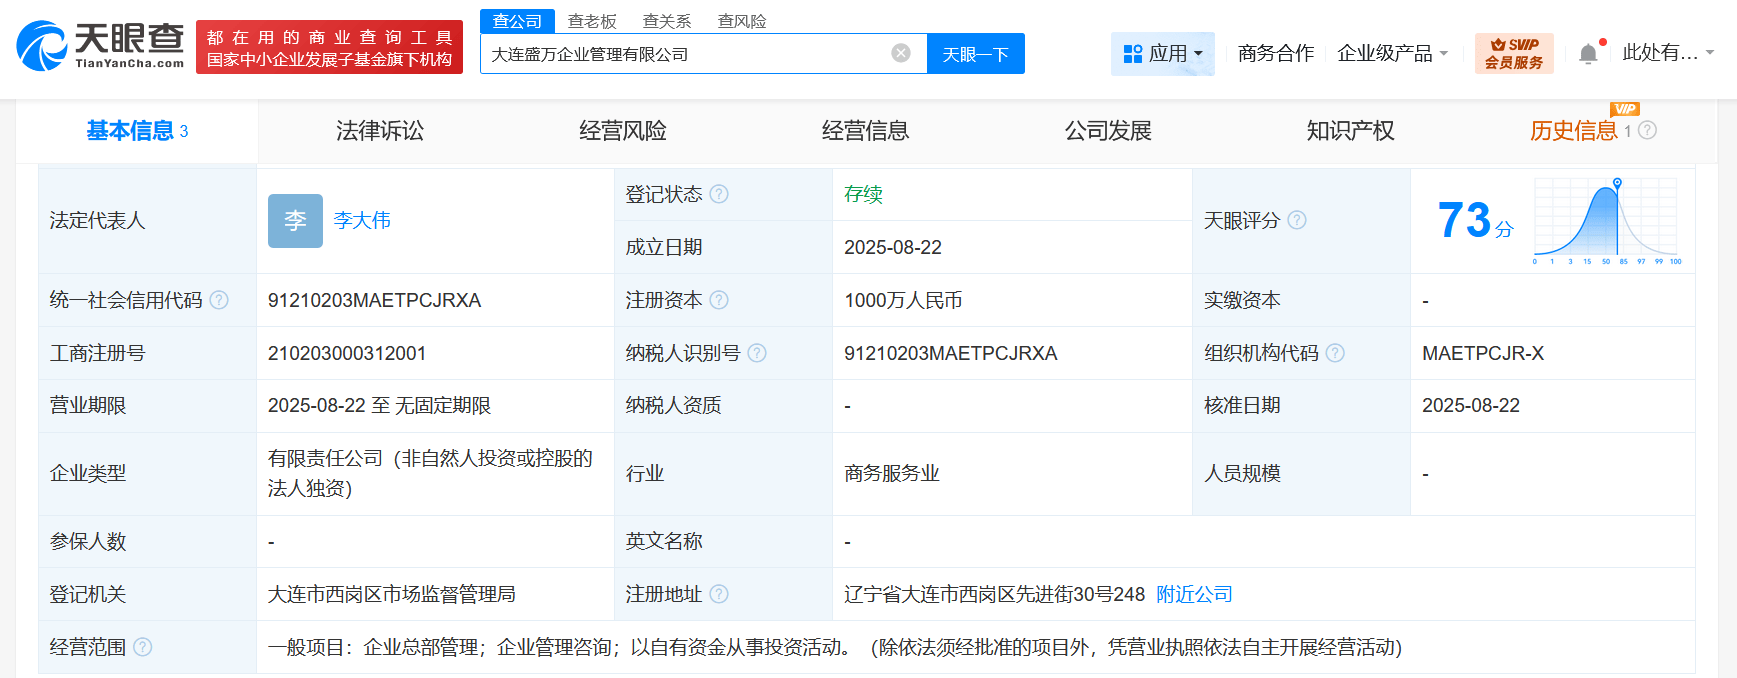Click the business term 2025-08-22 至 无固定期限
This screenshot has height=678, width=1737.
[380, 405]
